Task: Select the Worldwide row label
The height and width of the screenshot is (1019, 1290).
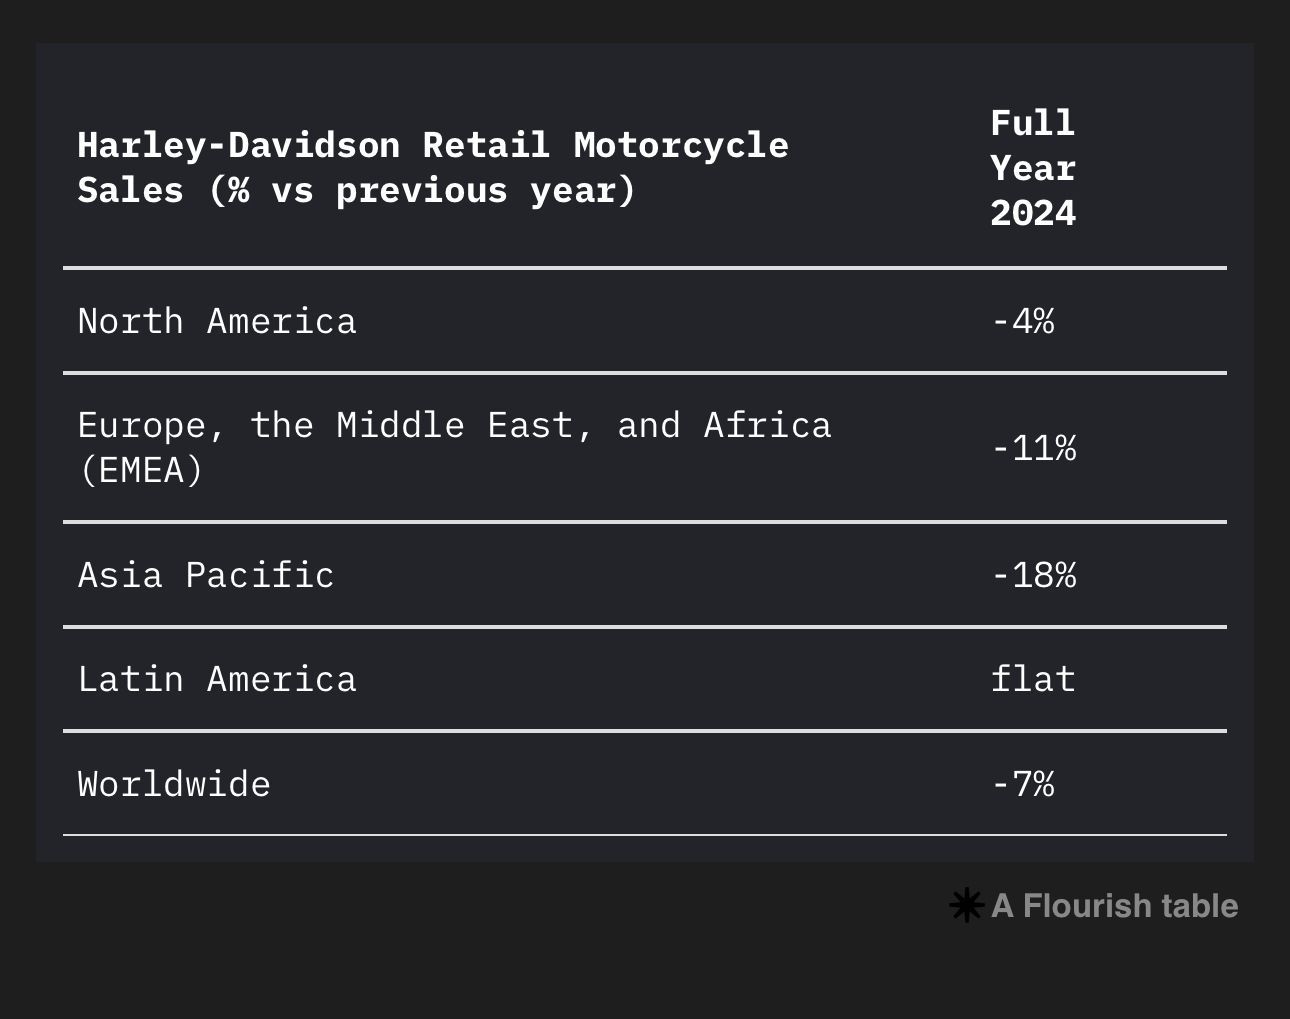Action: click(174, 784)
